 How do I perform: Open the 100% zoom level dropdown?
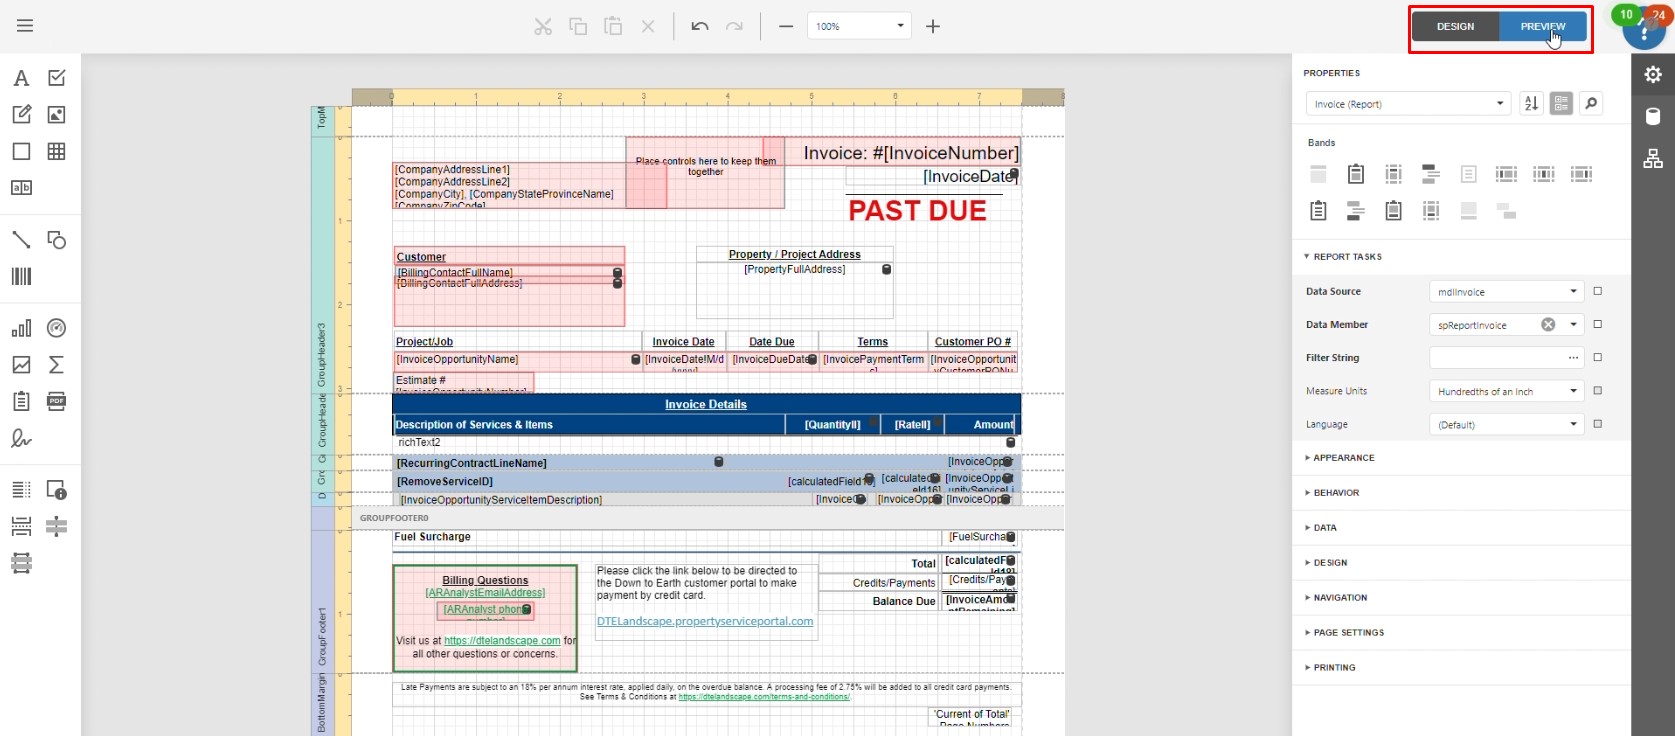[860, 26]
